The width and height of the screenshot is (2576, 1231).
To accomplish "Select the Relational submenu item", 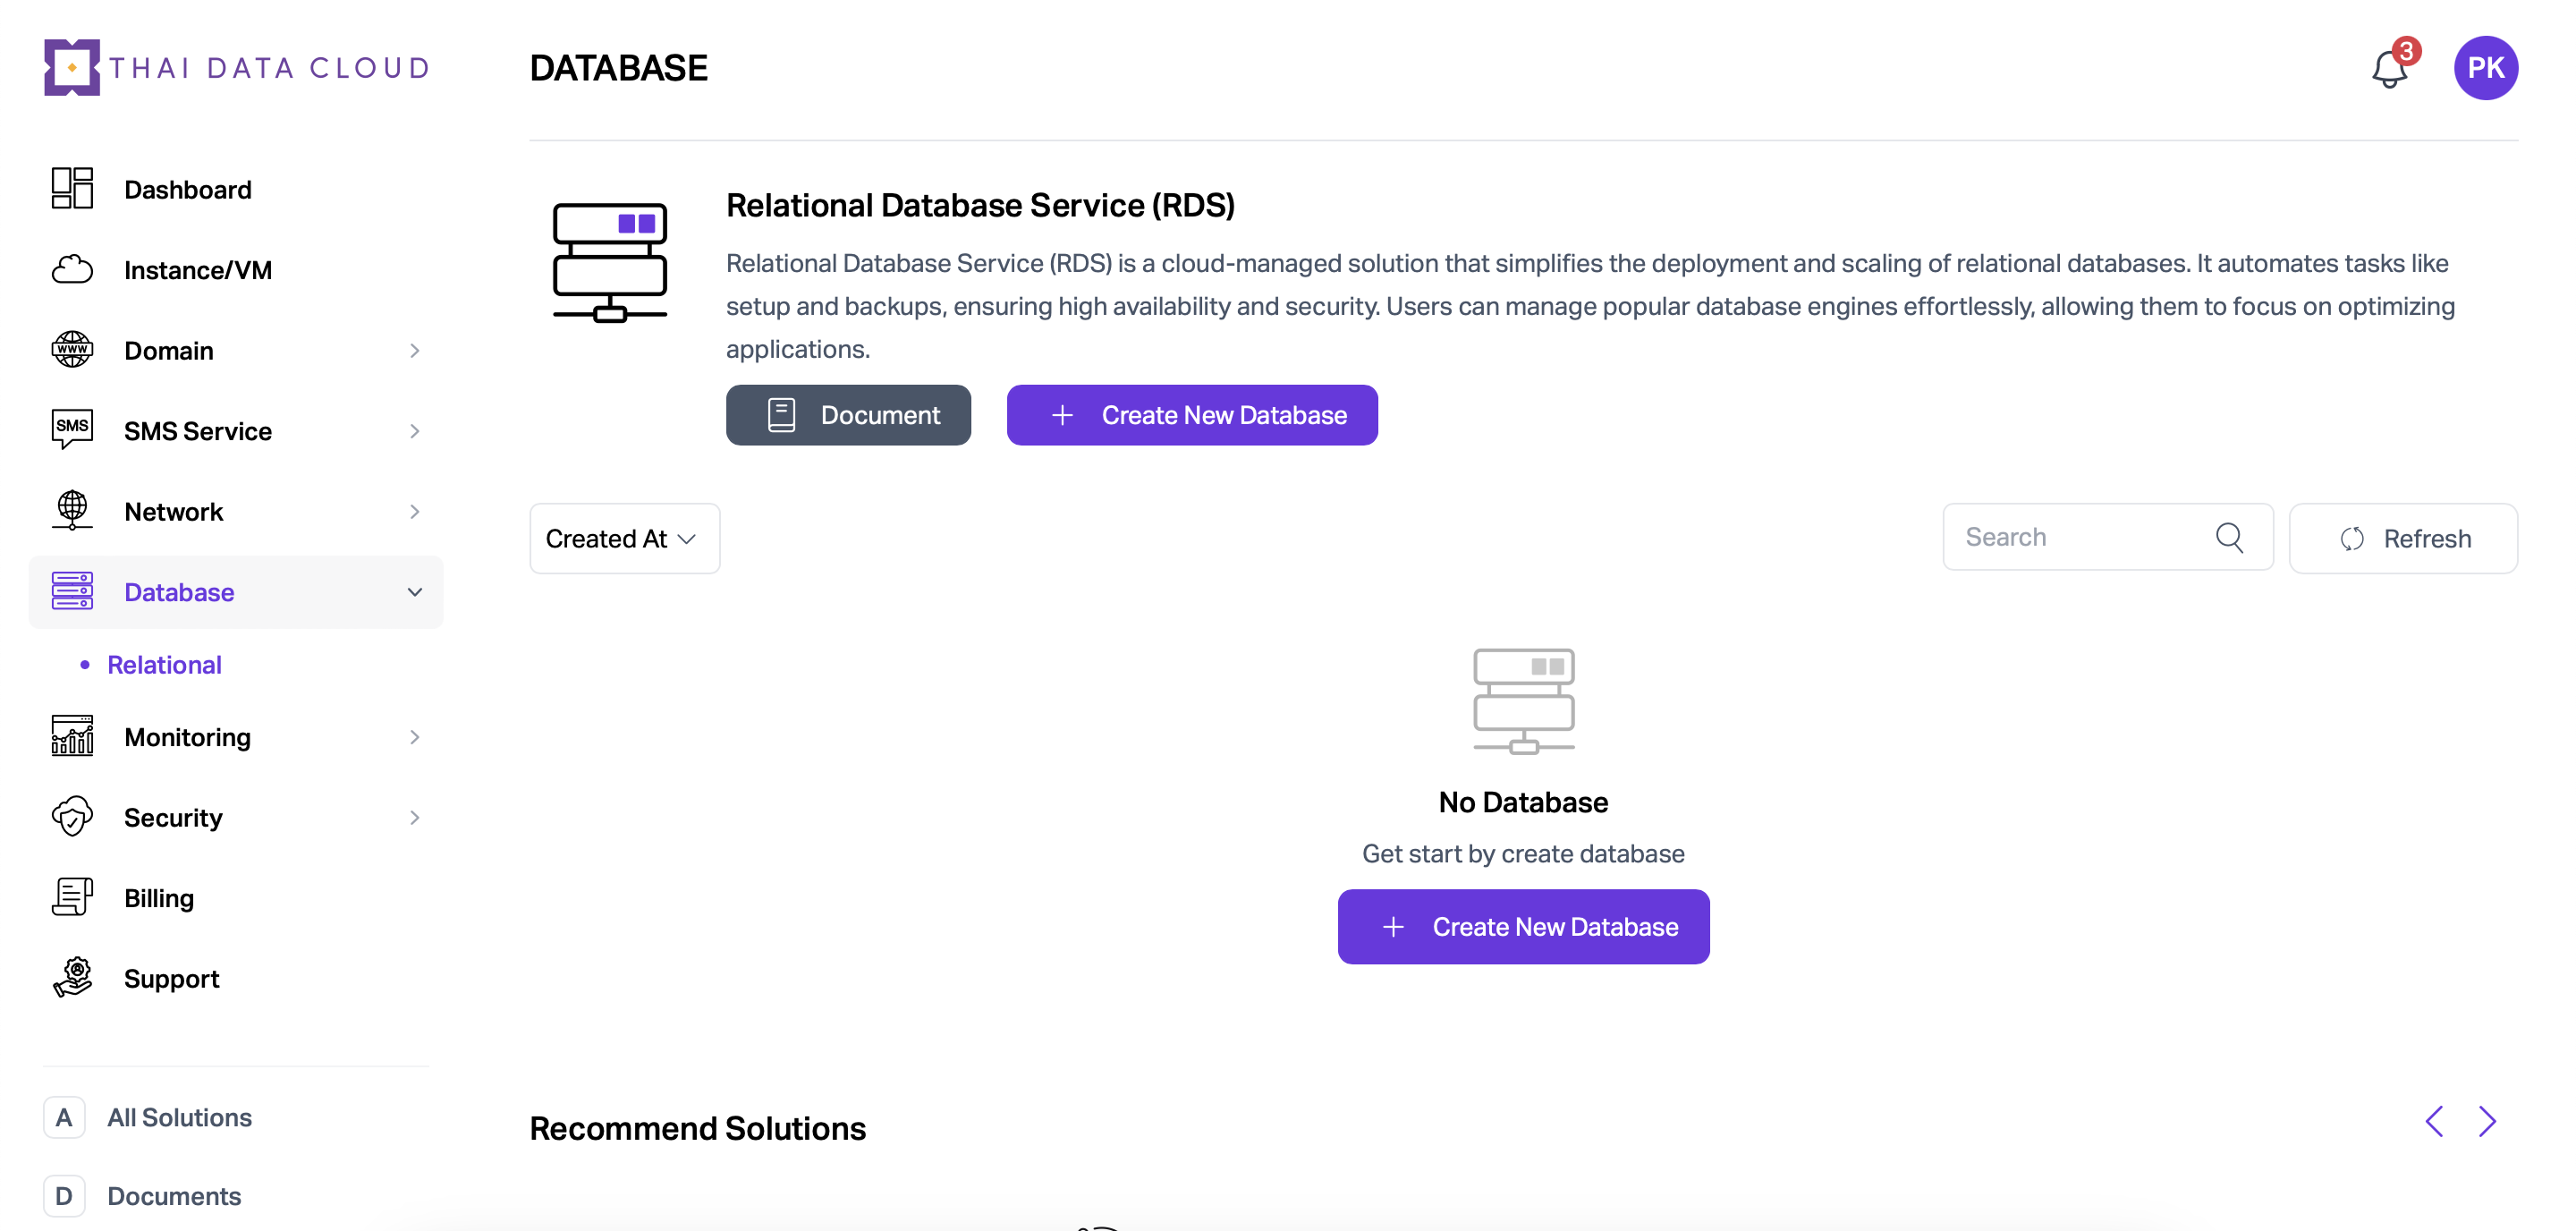I will click(164, 664).
